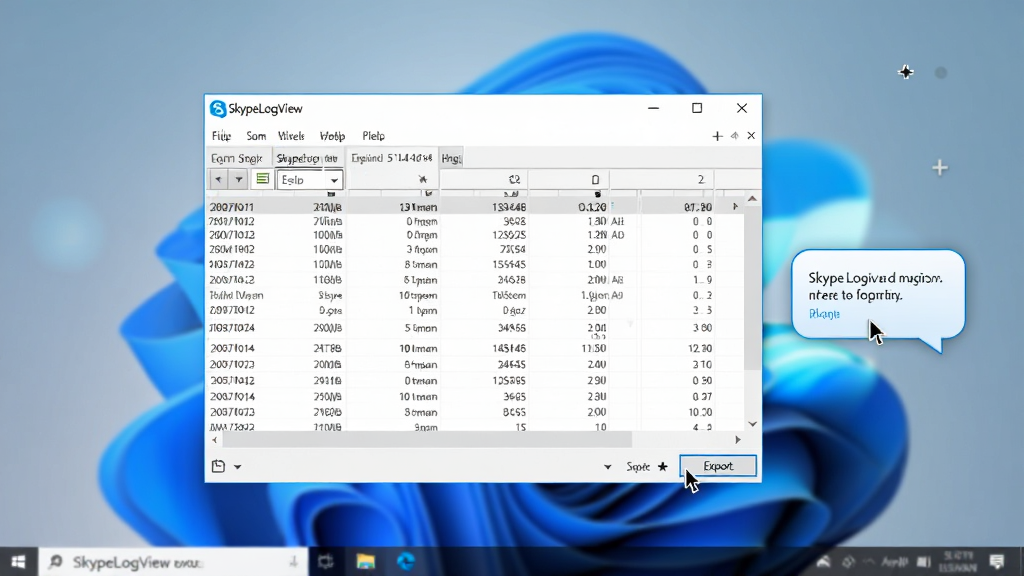
Task: Click the vertical scrollbar up arrow
Action: (752, 199)
